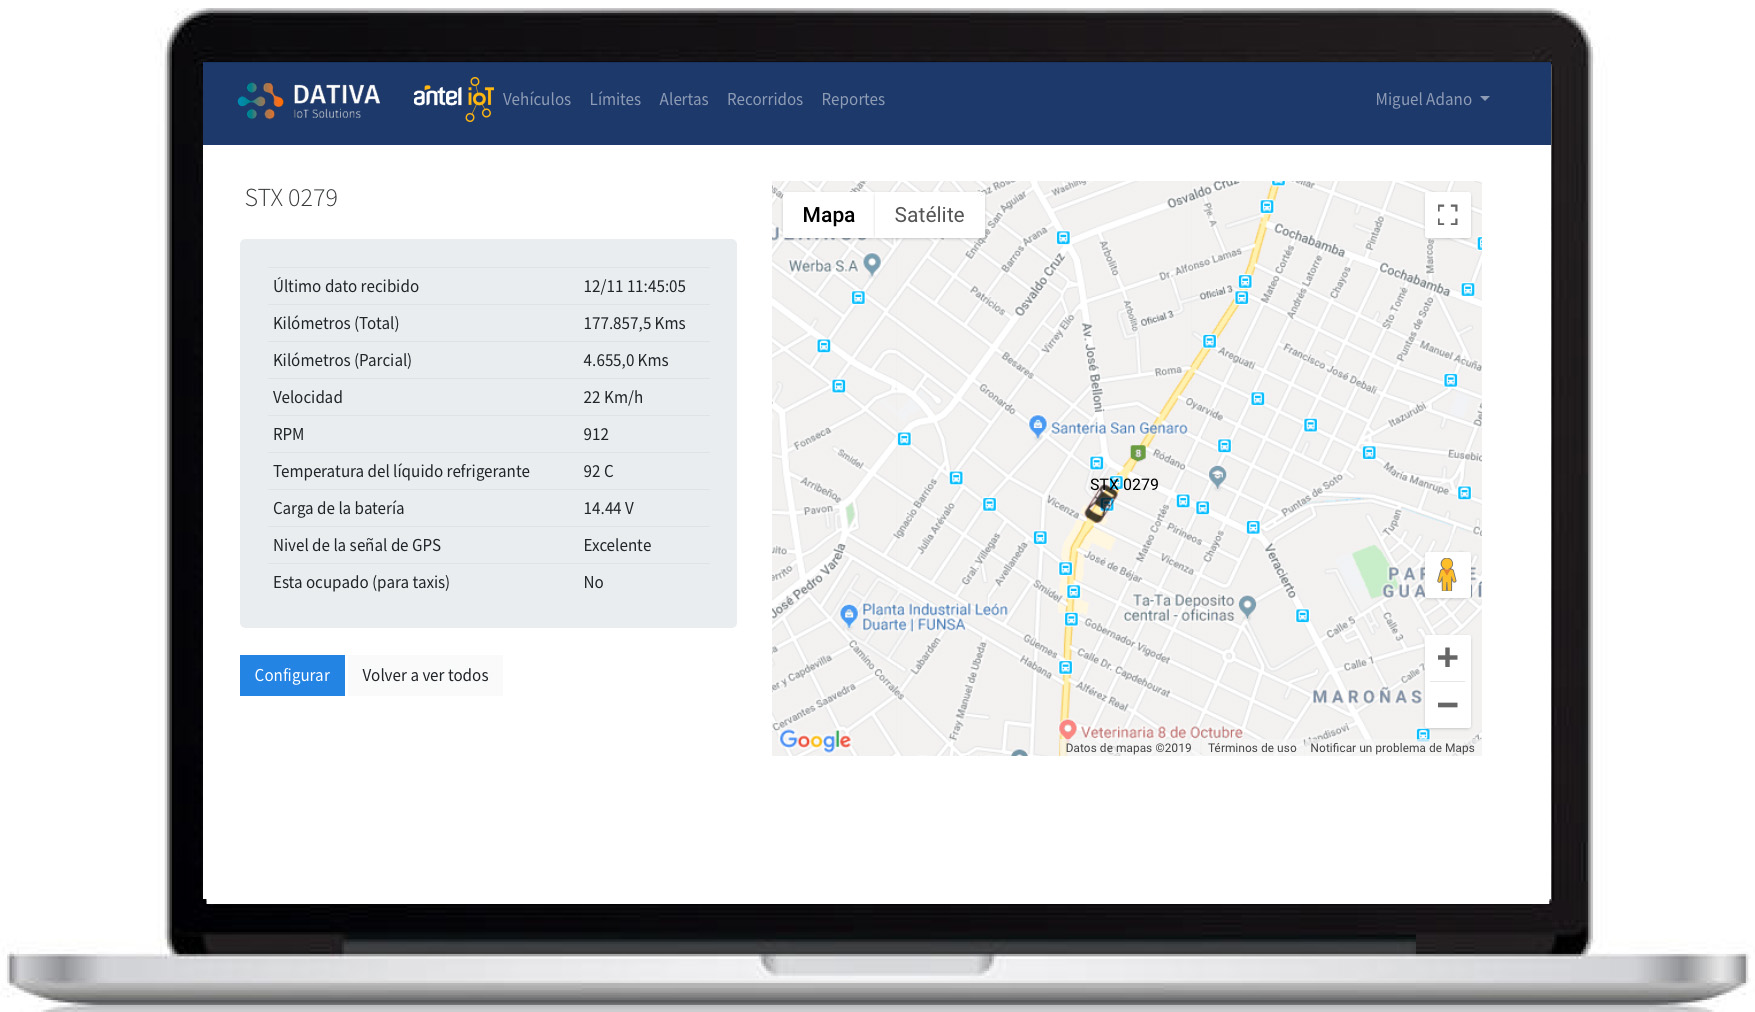Click the Google logo on map
This screenshot has width=1755, height=1012.
(815, 740)
